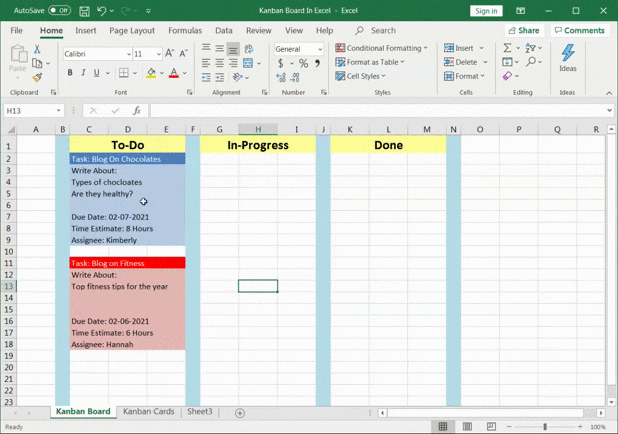Open the Ideas pane

coord(567,58)
